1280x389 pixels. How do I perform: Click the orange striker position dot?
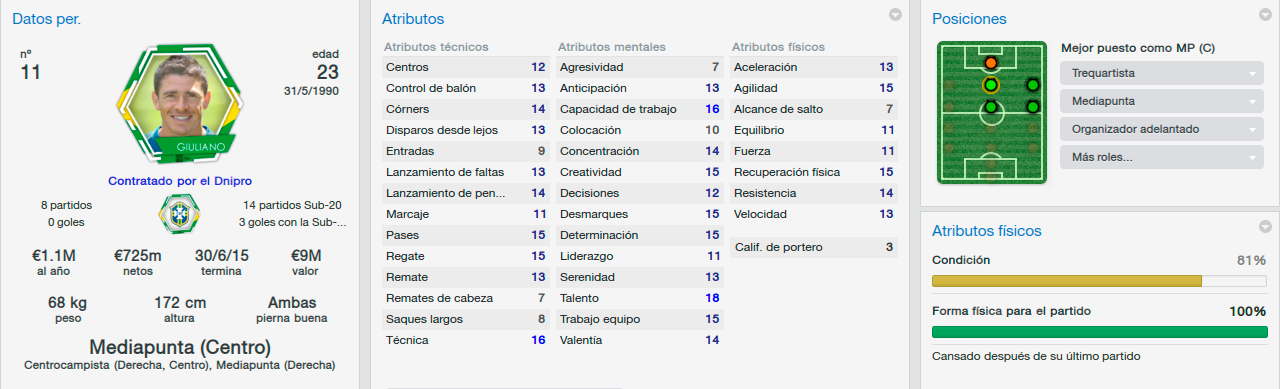click(x=990, y=63)
